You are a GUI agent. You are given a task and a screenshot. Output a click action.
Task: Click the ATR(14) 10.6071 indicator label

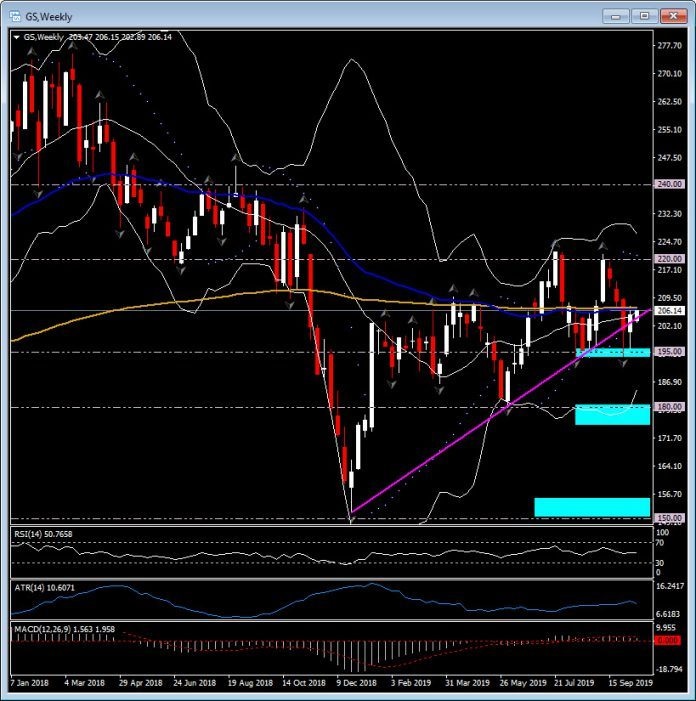point(44,588)
